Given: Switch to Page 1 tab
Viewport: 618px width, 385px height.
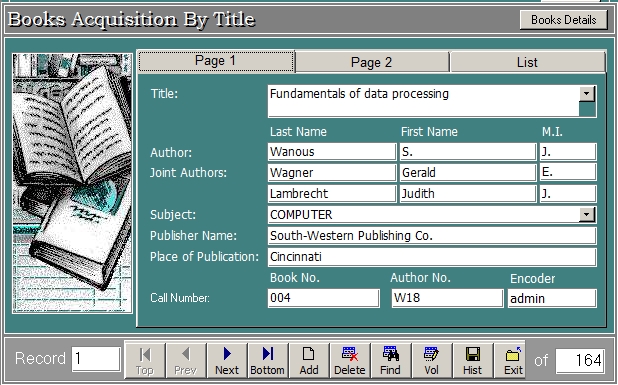Looking at the screenshot, I should [216, 61].
